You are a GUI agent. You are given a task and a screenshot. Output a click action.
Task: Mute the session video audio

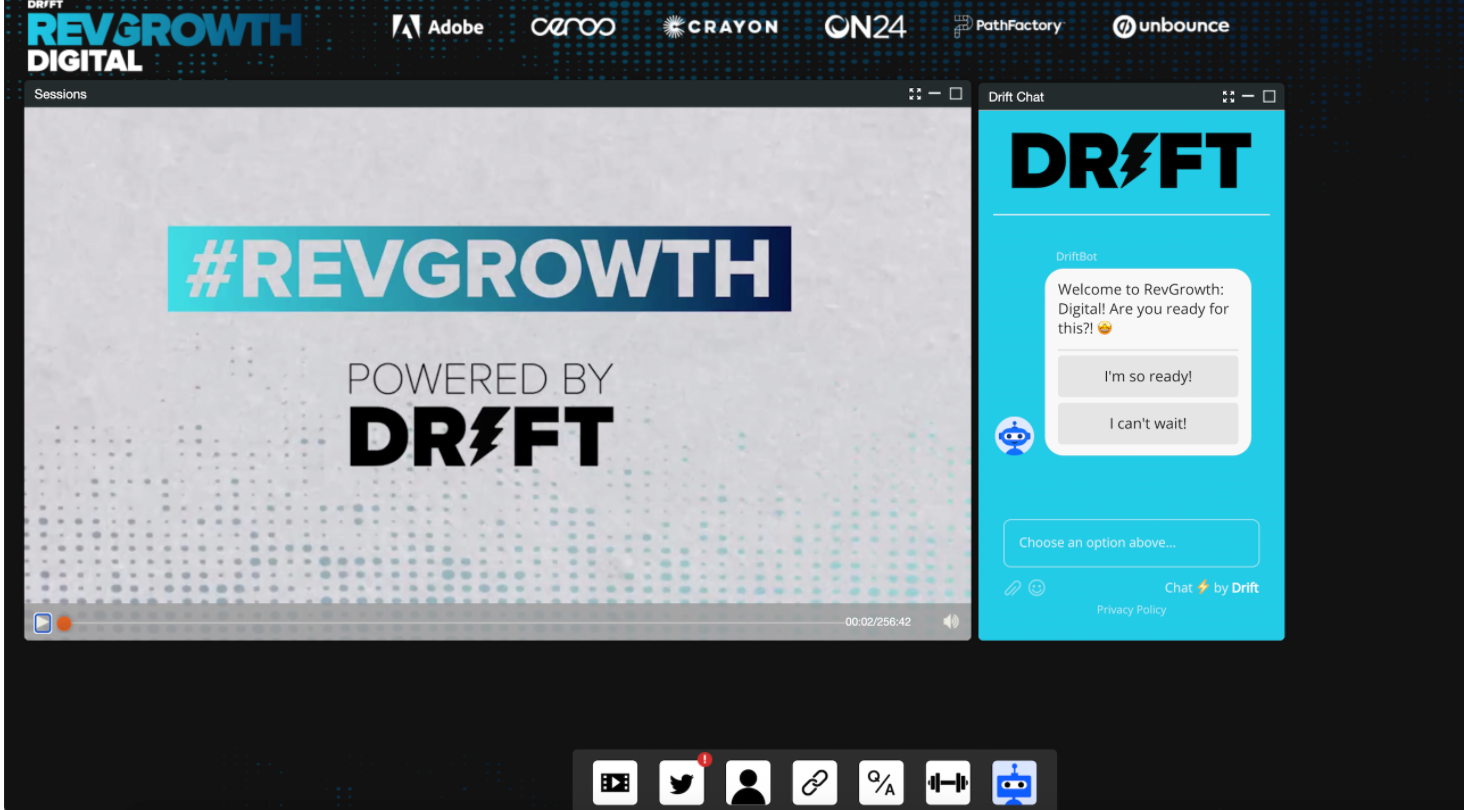coord(949,621)
